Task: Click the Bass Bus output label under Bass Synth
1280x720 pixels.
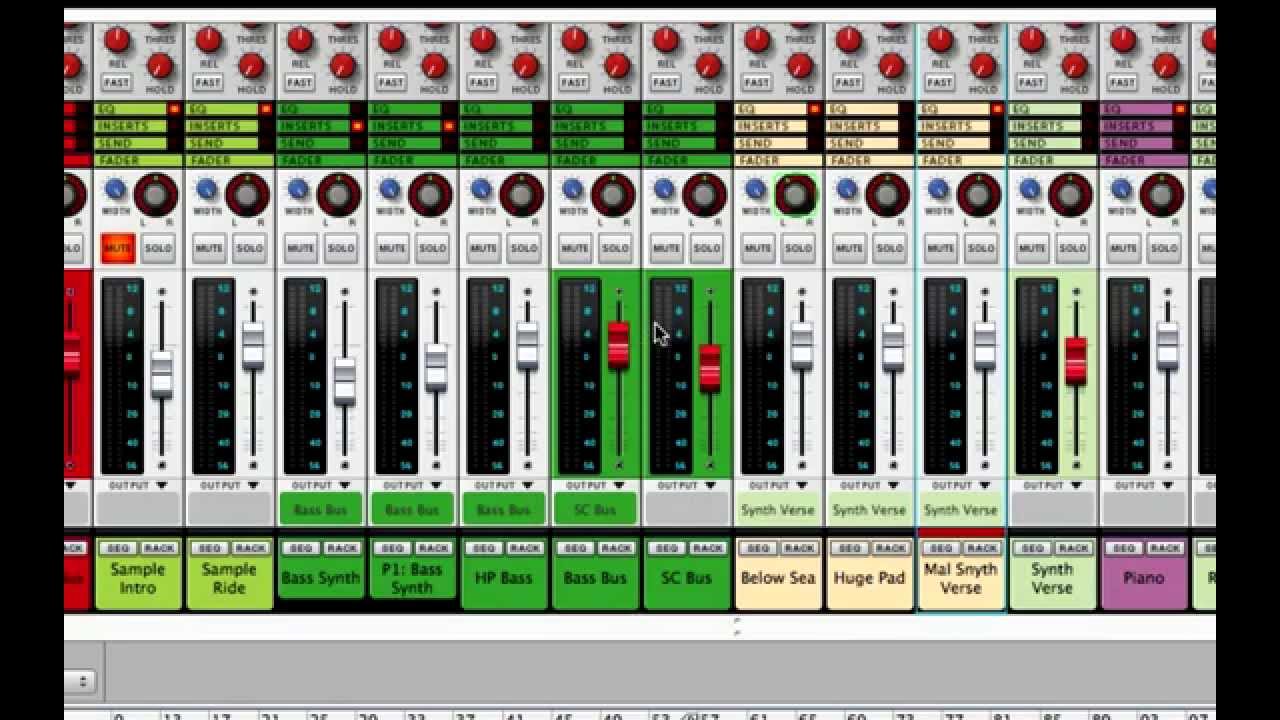Action: pyautogui.click(x=320, y=510)
